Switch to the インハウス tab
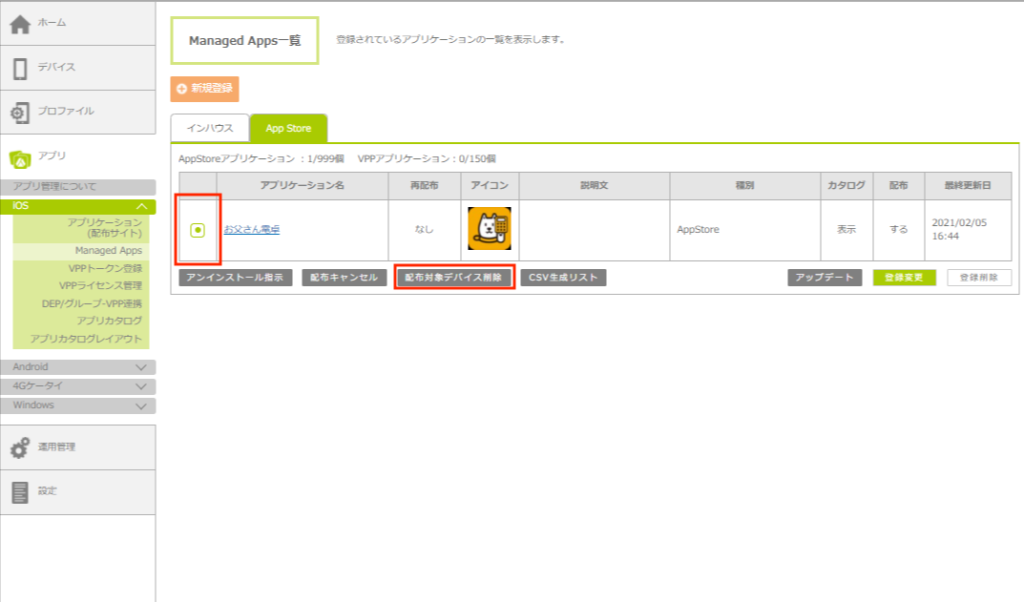 pos(208,129)
